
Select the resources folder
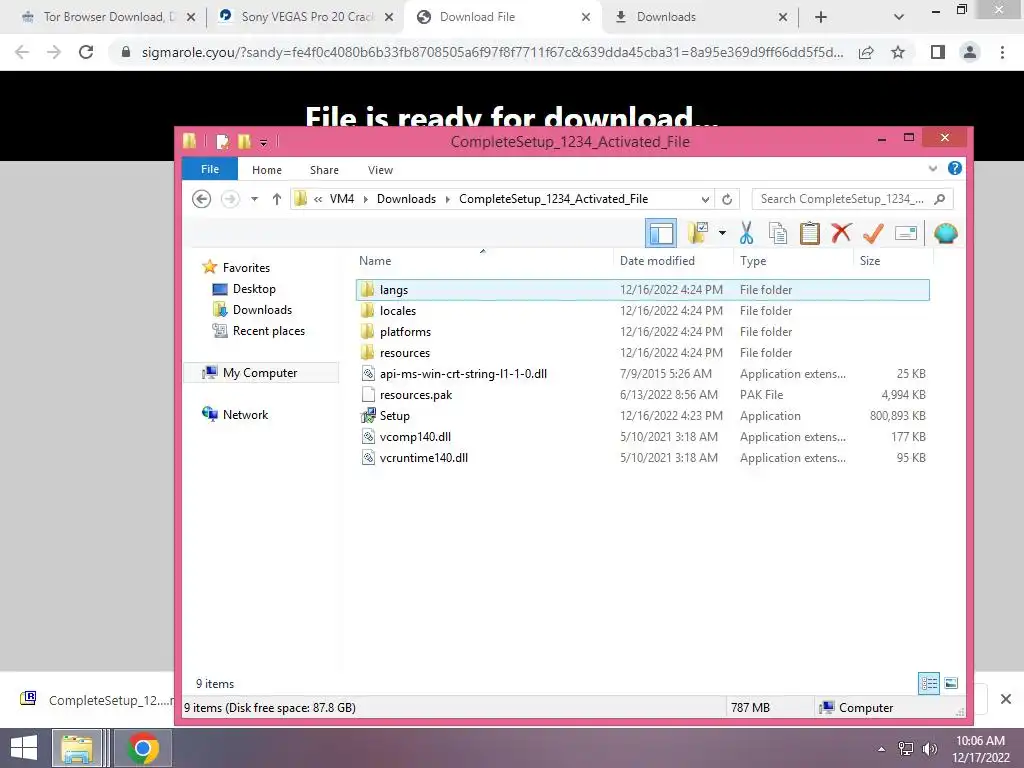(x=643, y=353)
